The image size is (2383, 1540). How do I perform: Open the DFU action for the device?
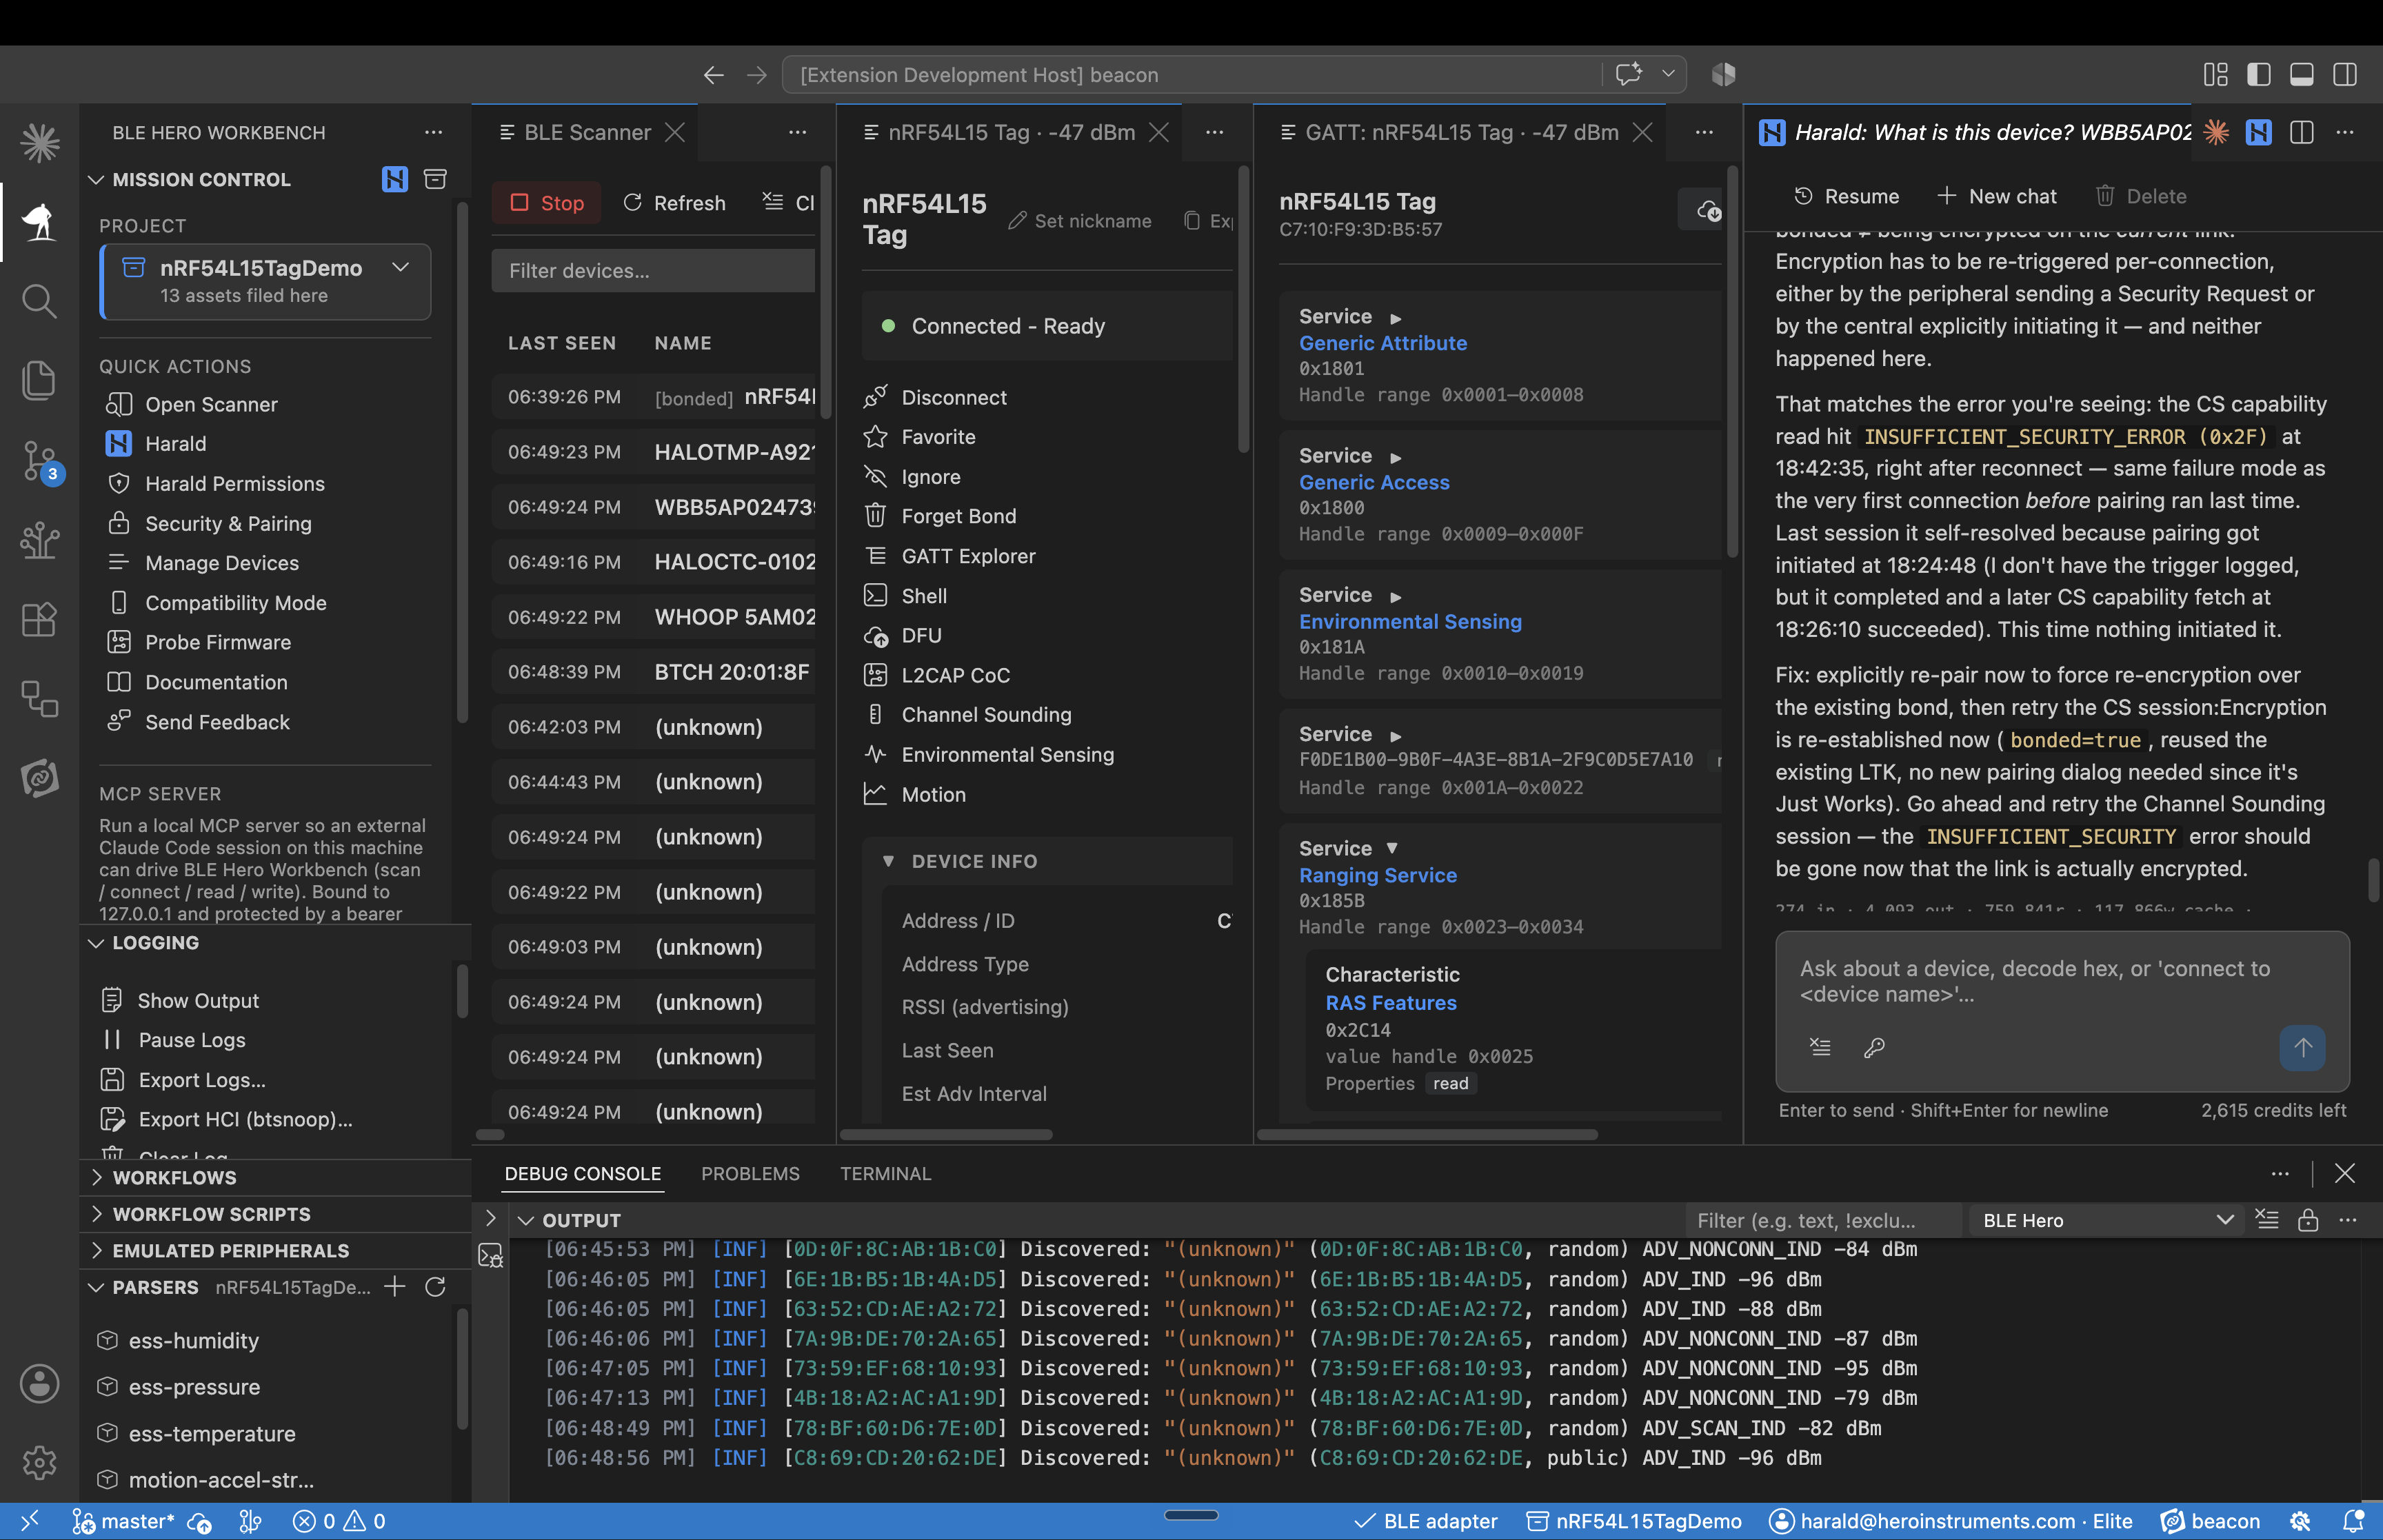[x=921, y=635]
